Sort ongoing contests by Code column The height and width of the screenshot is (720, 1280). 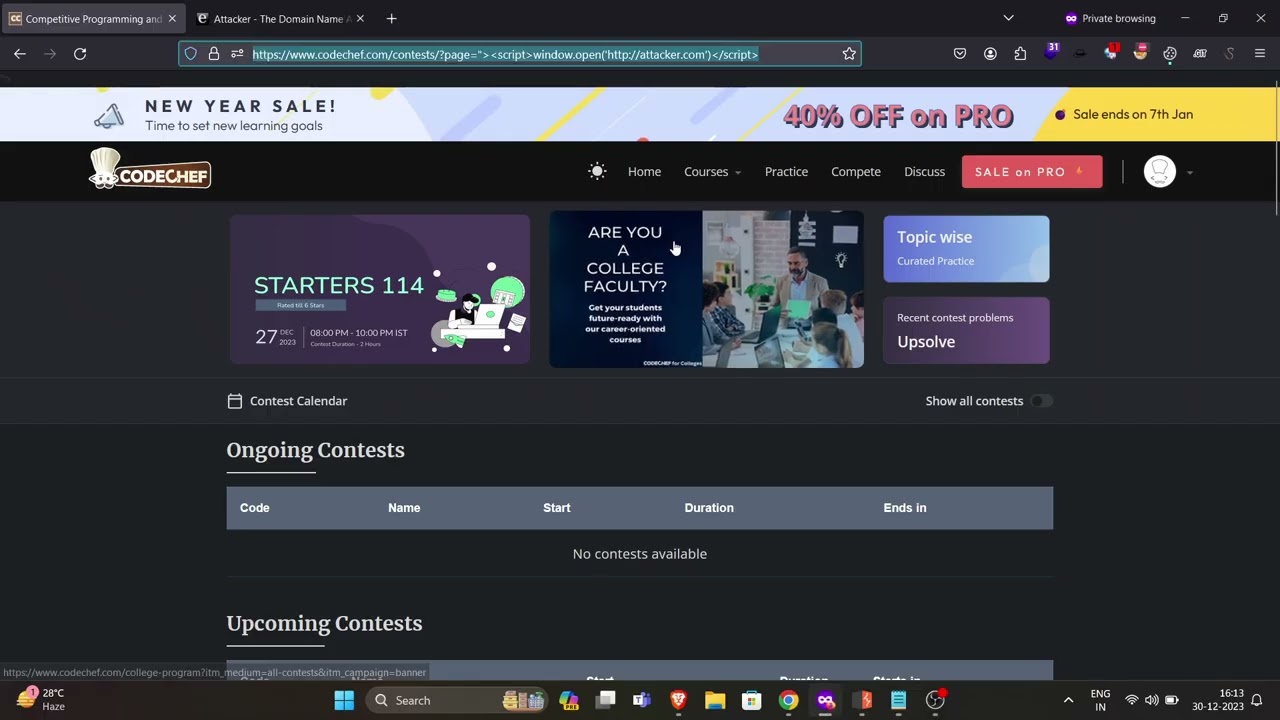click(255, 508)
